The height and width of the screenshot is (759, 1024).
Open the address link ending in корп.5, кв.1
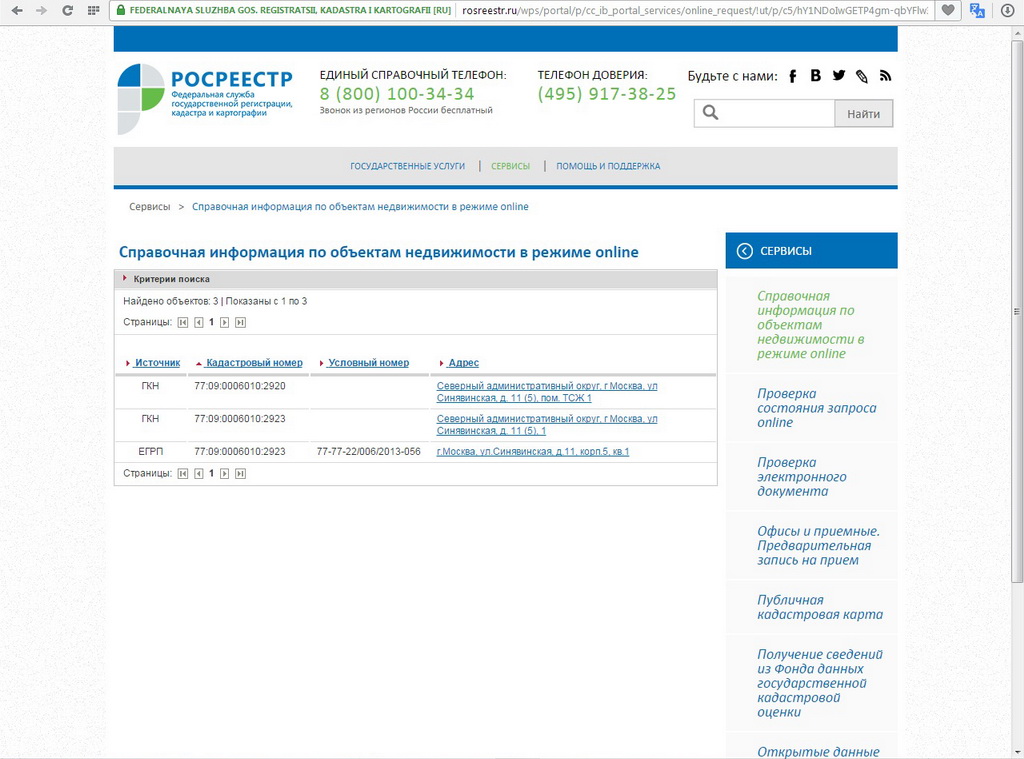tap(533, 452)
